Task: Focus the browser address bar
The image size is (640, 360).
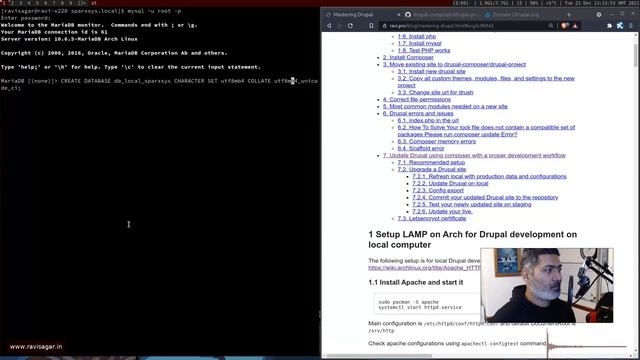Action: click(x=465, y=26)
